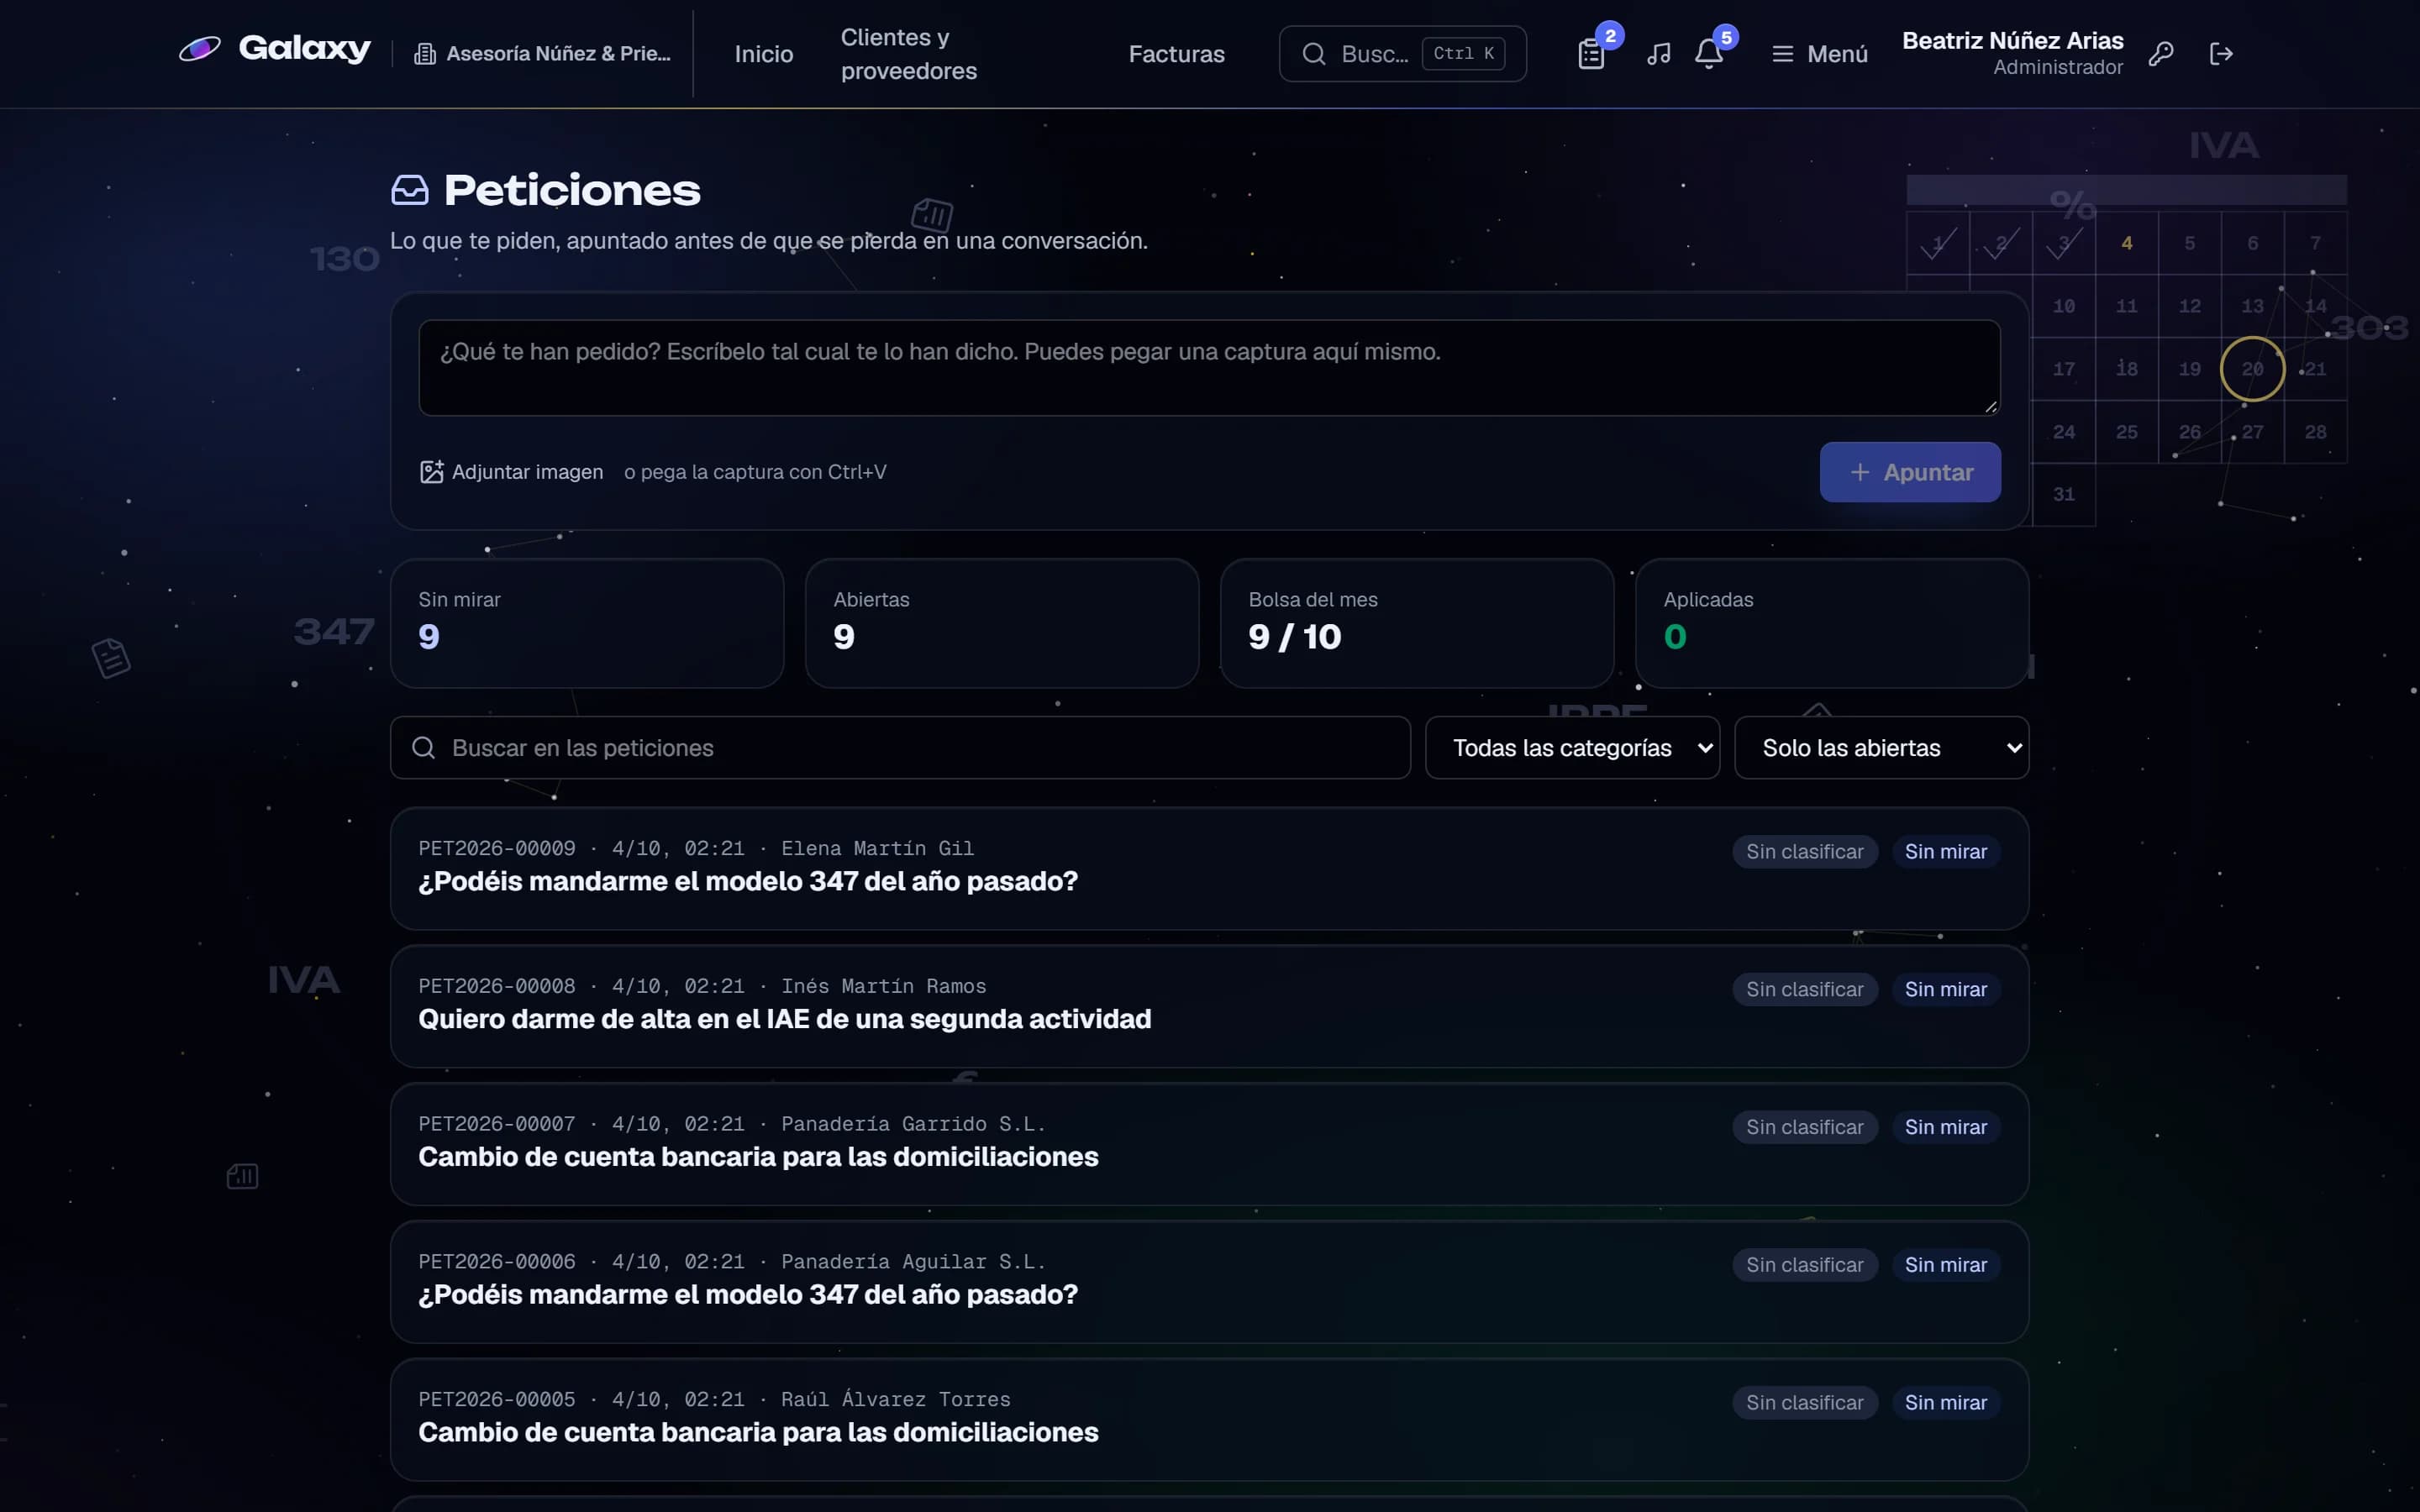Select the Bolsa del mes card
Image resolution: width=2420 pixels, height=1512 pixels.
[x=1417, y=623]
